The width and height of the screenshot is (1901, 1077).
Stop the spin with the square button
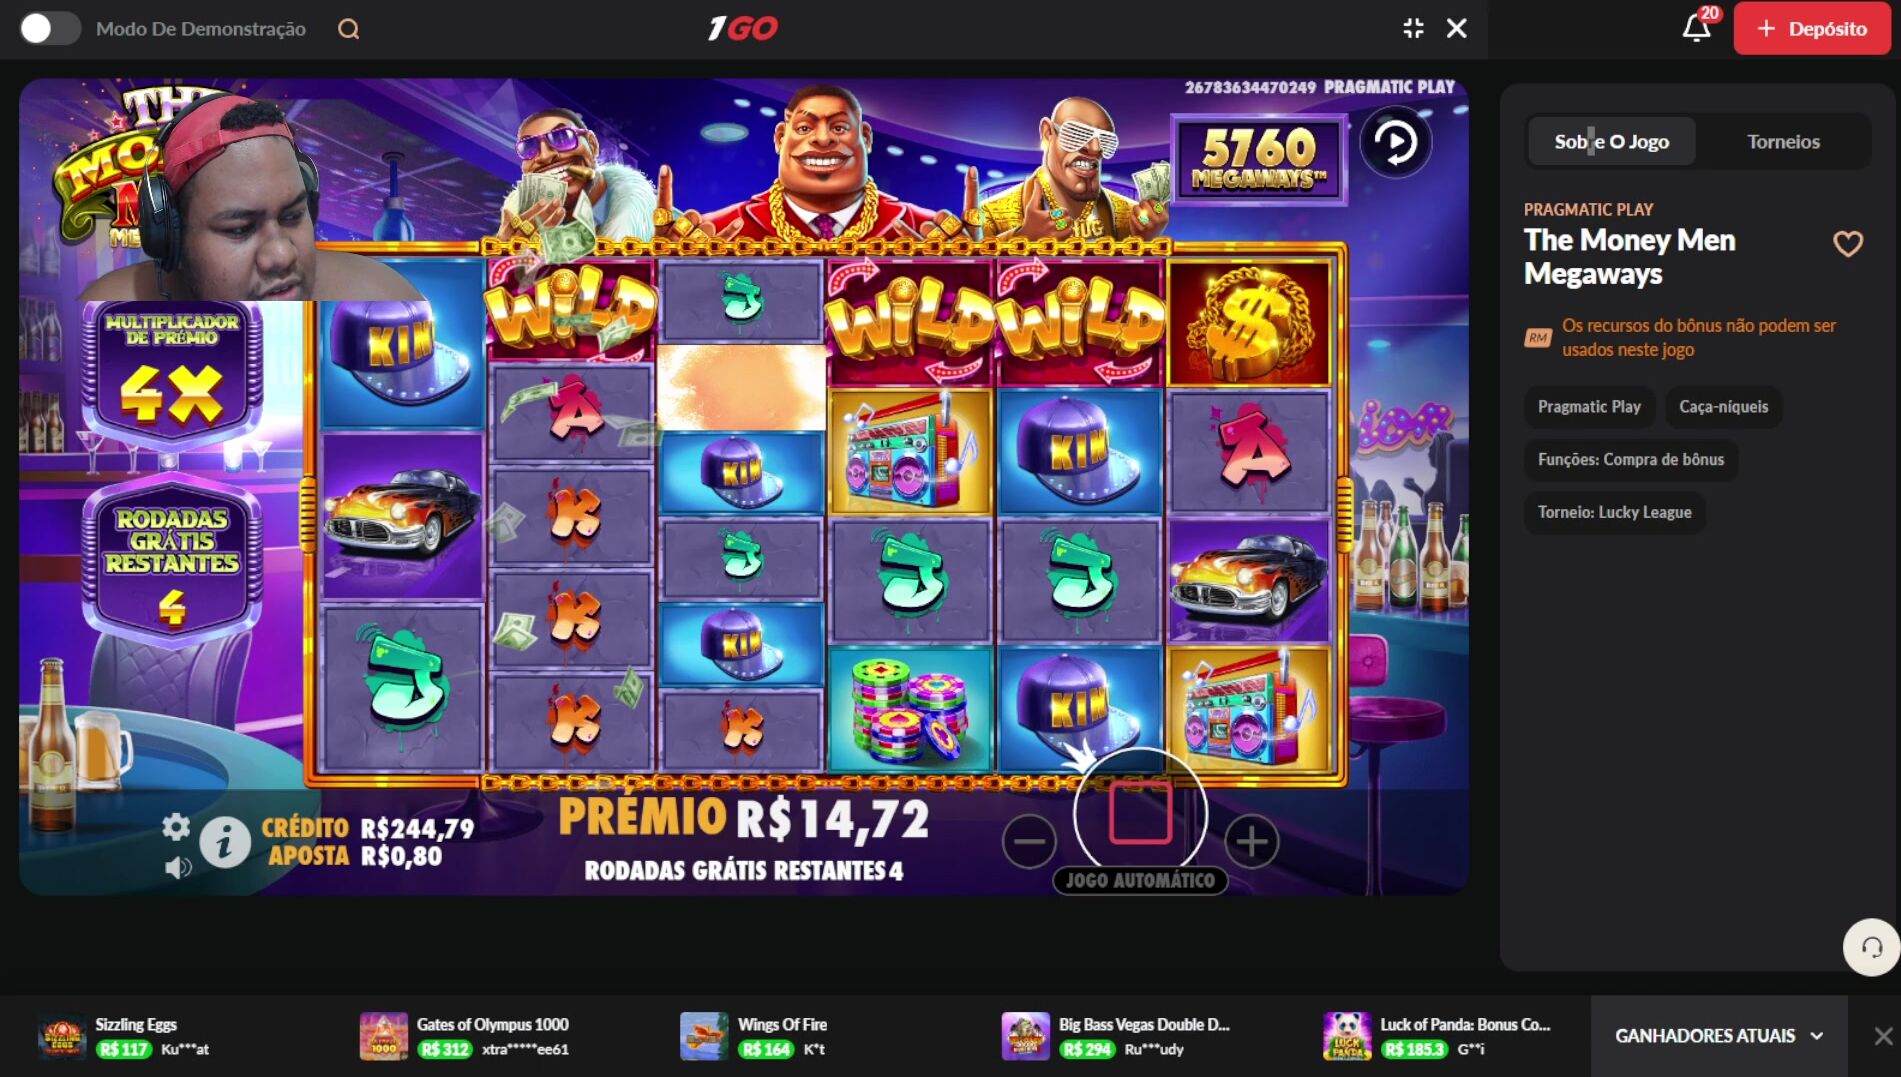pyautogui.click(x=1140, y=812)
